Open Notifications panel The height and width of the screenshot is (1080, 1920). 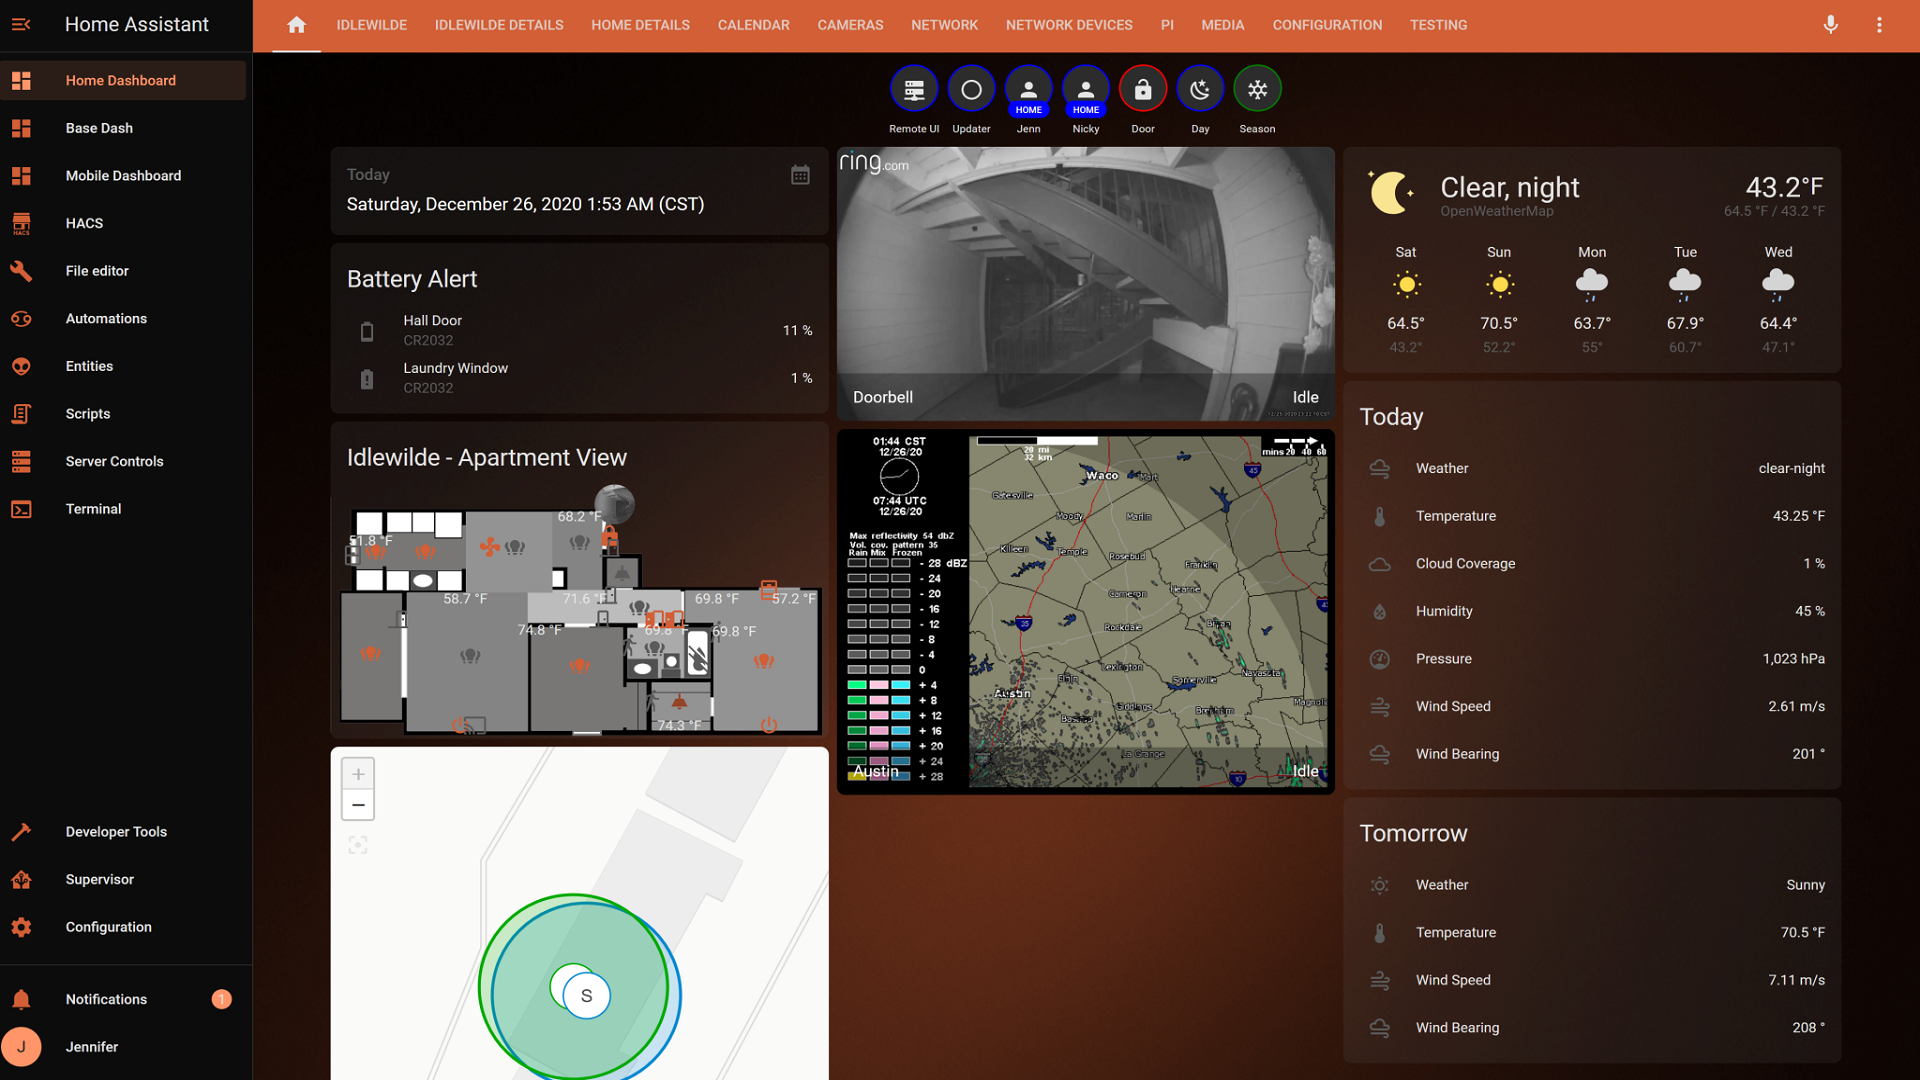point(106,999)
